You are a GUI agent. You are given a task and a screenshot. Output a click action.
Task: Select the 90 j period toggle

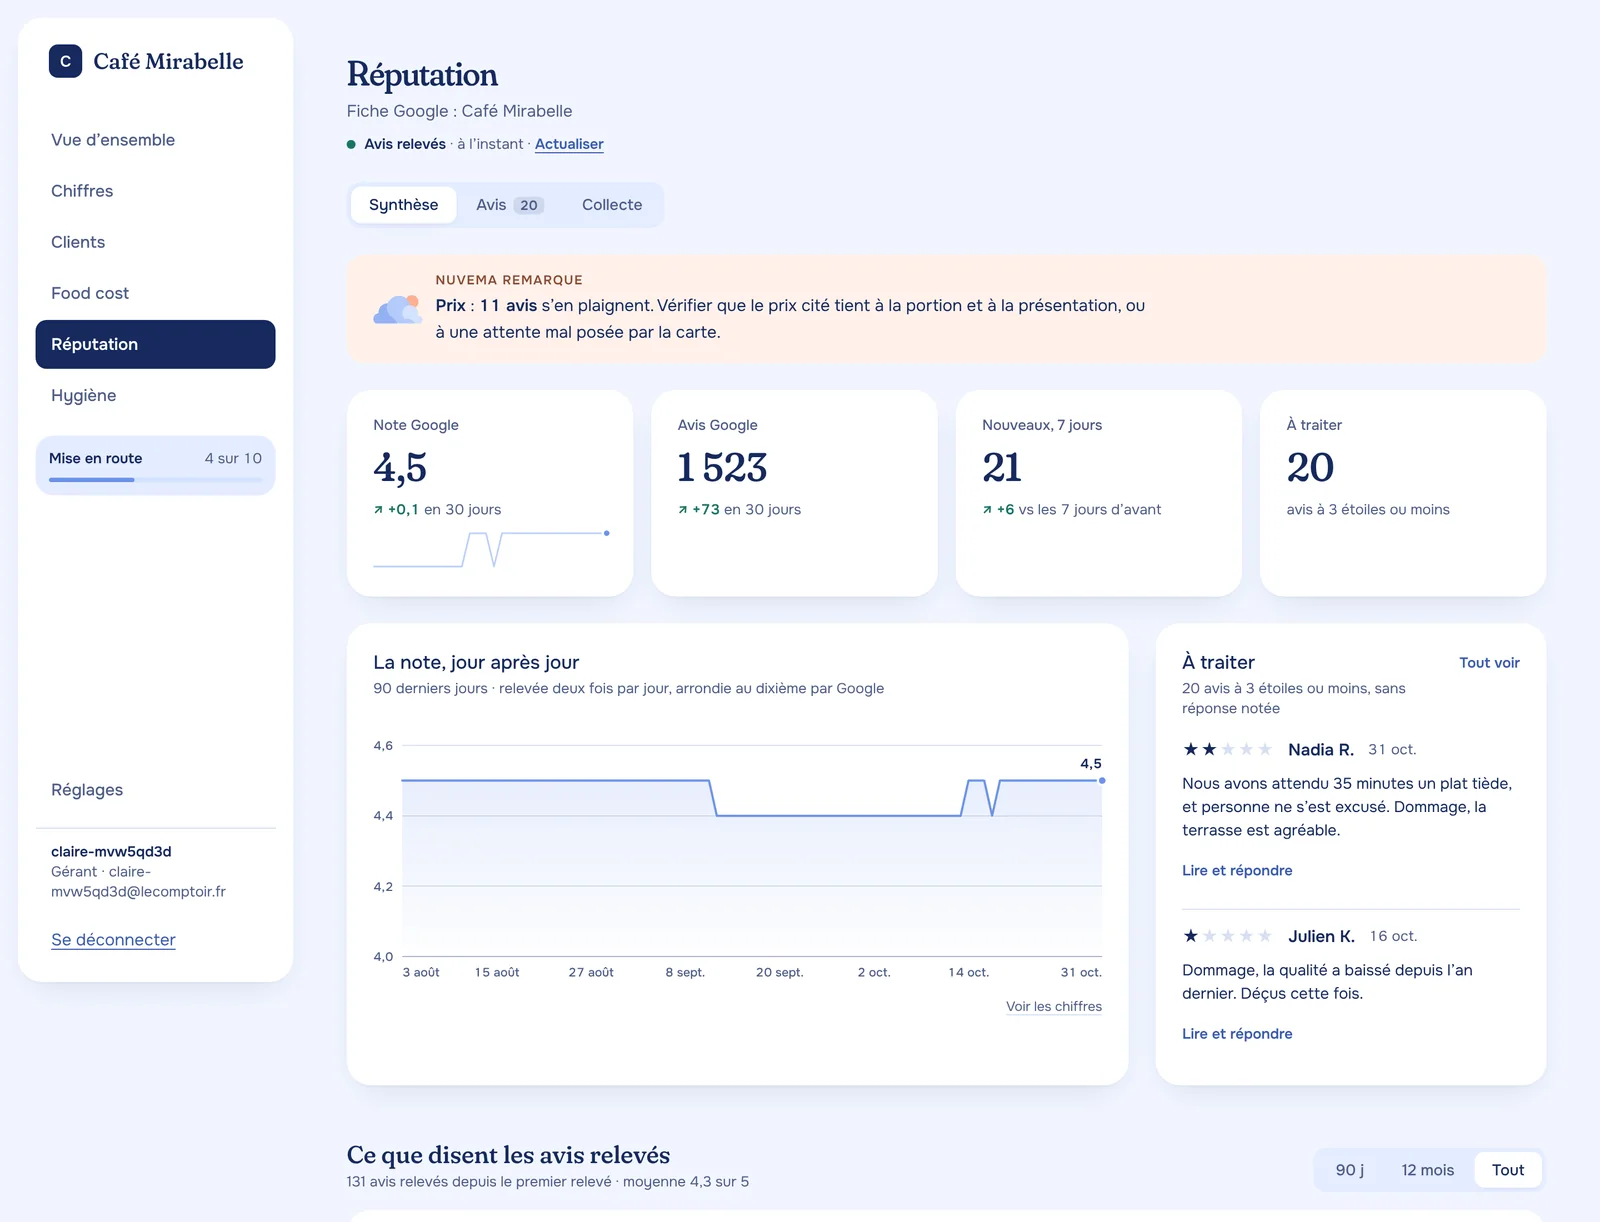click(x=1349, y=1170)
